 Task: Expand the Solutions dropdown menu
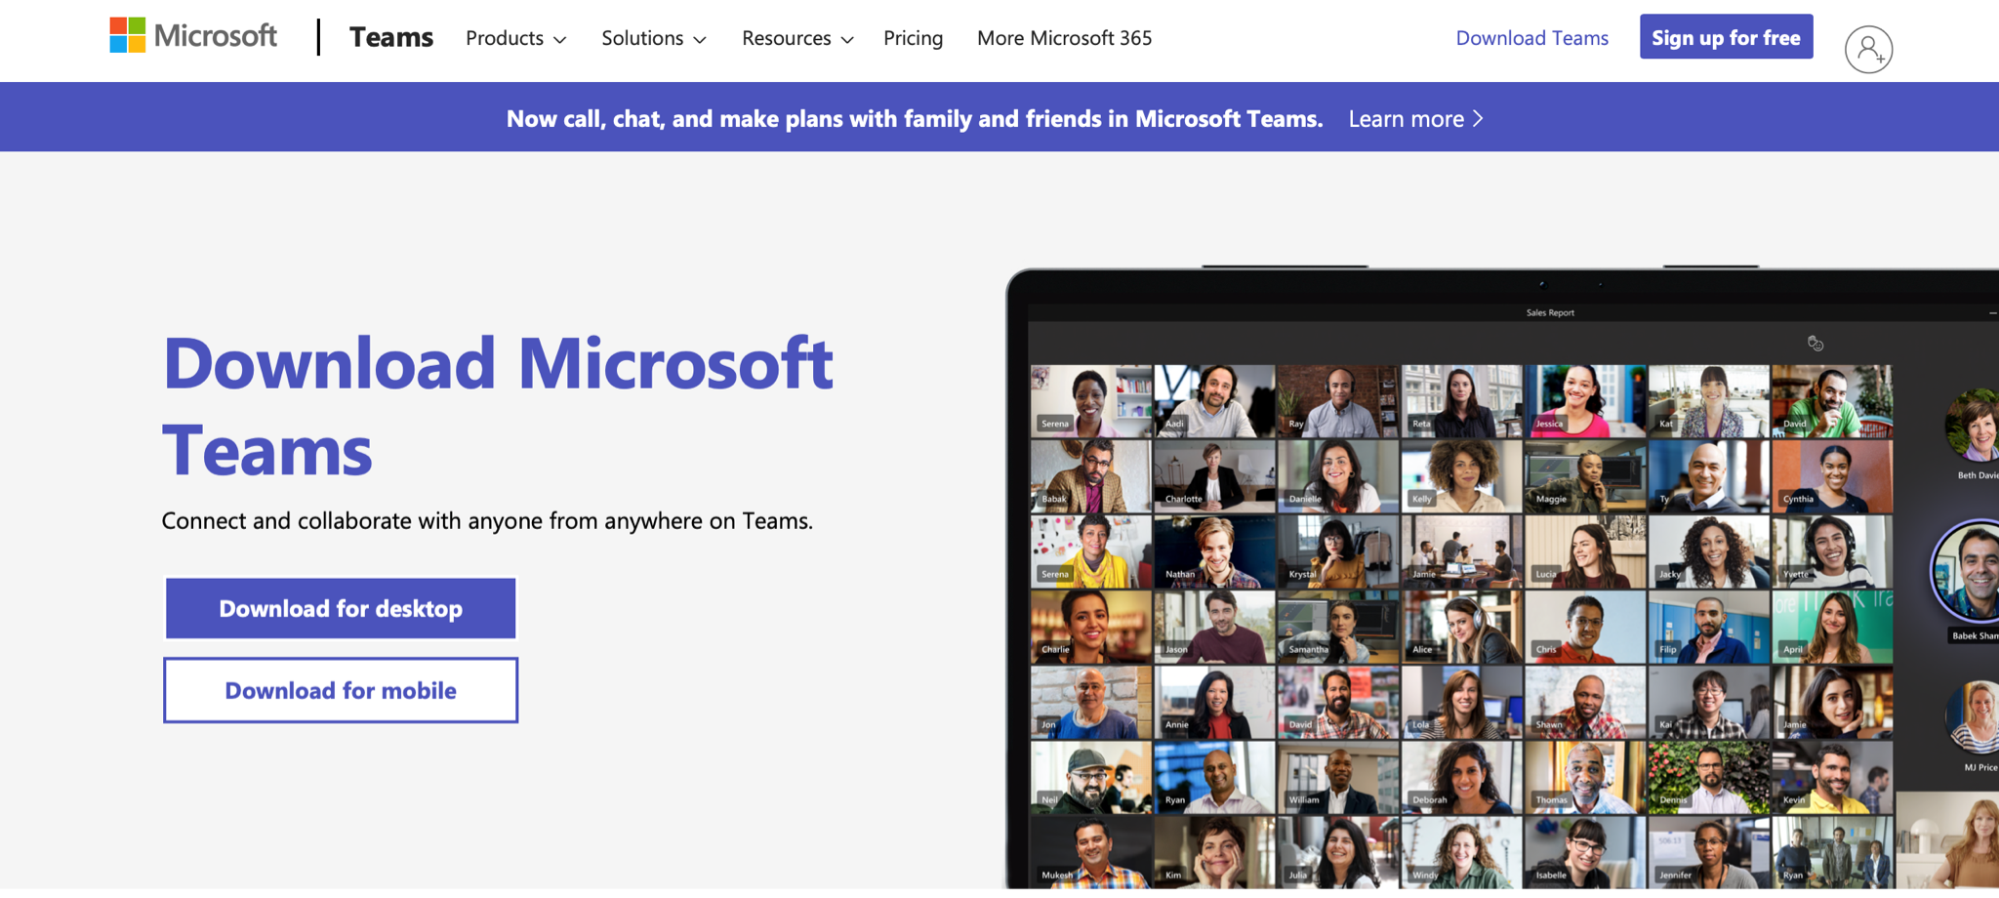coord(653,38)
